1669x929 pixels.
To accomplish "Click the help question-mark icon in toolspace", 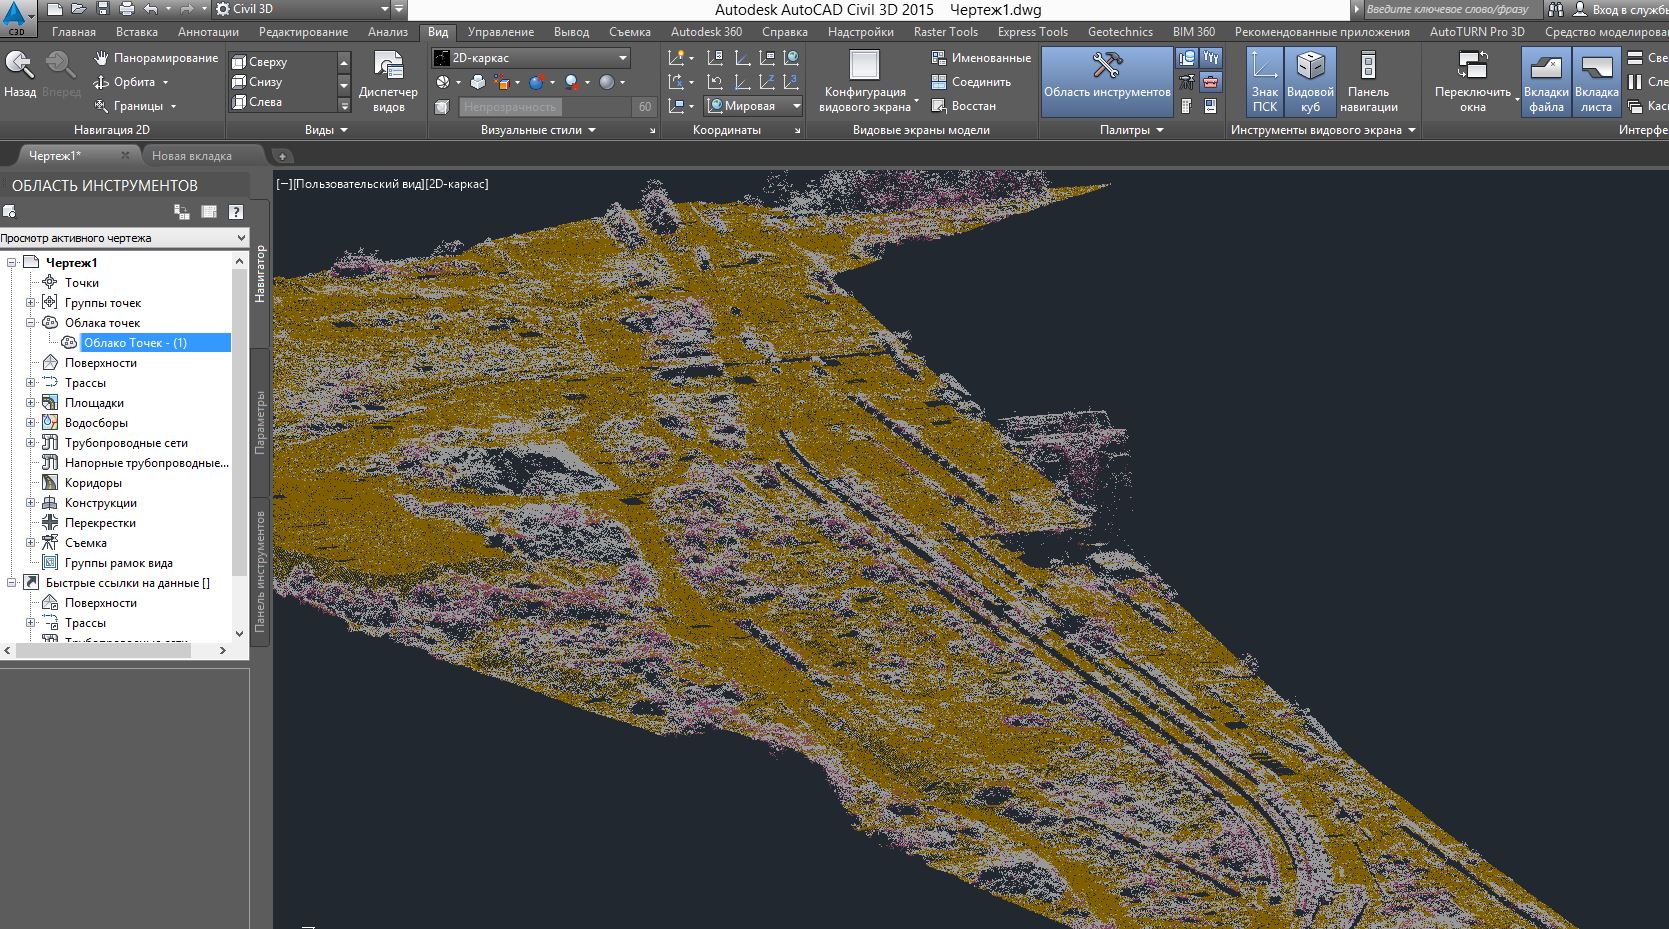I will pos(236,211).
